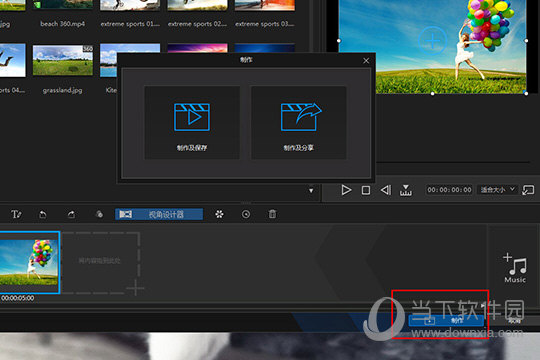The width and height of the screenshot is (540, 360).
Task: Click the plus circle in preview image
Action: click(433, 41)
